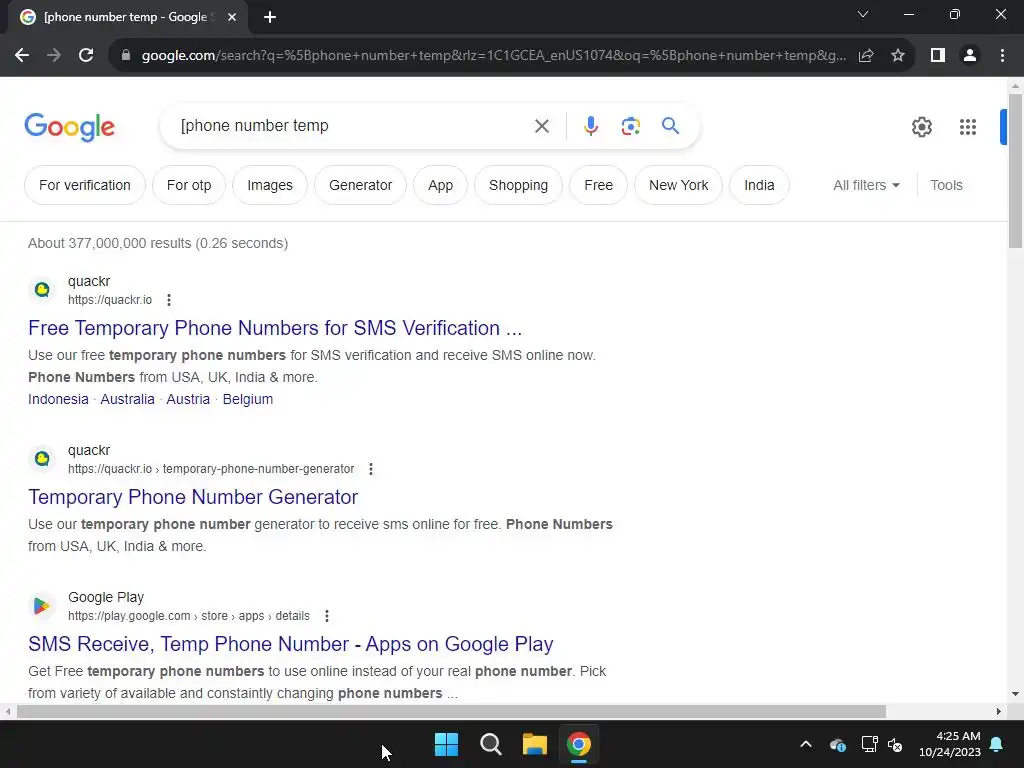1024x768 pixels.
Task: Open Google quick settings gear
Action: (921, 127)
